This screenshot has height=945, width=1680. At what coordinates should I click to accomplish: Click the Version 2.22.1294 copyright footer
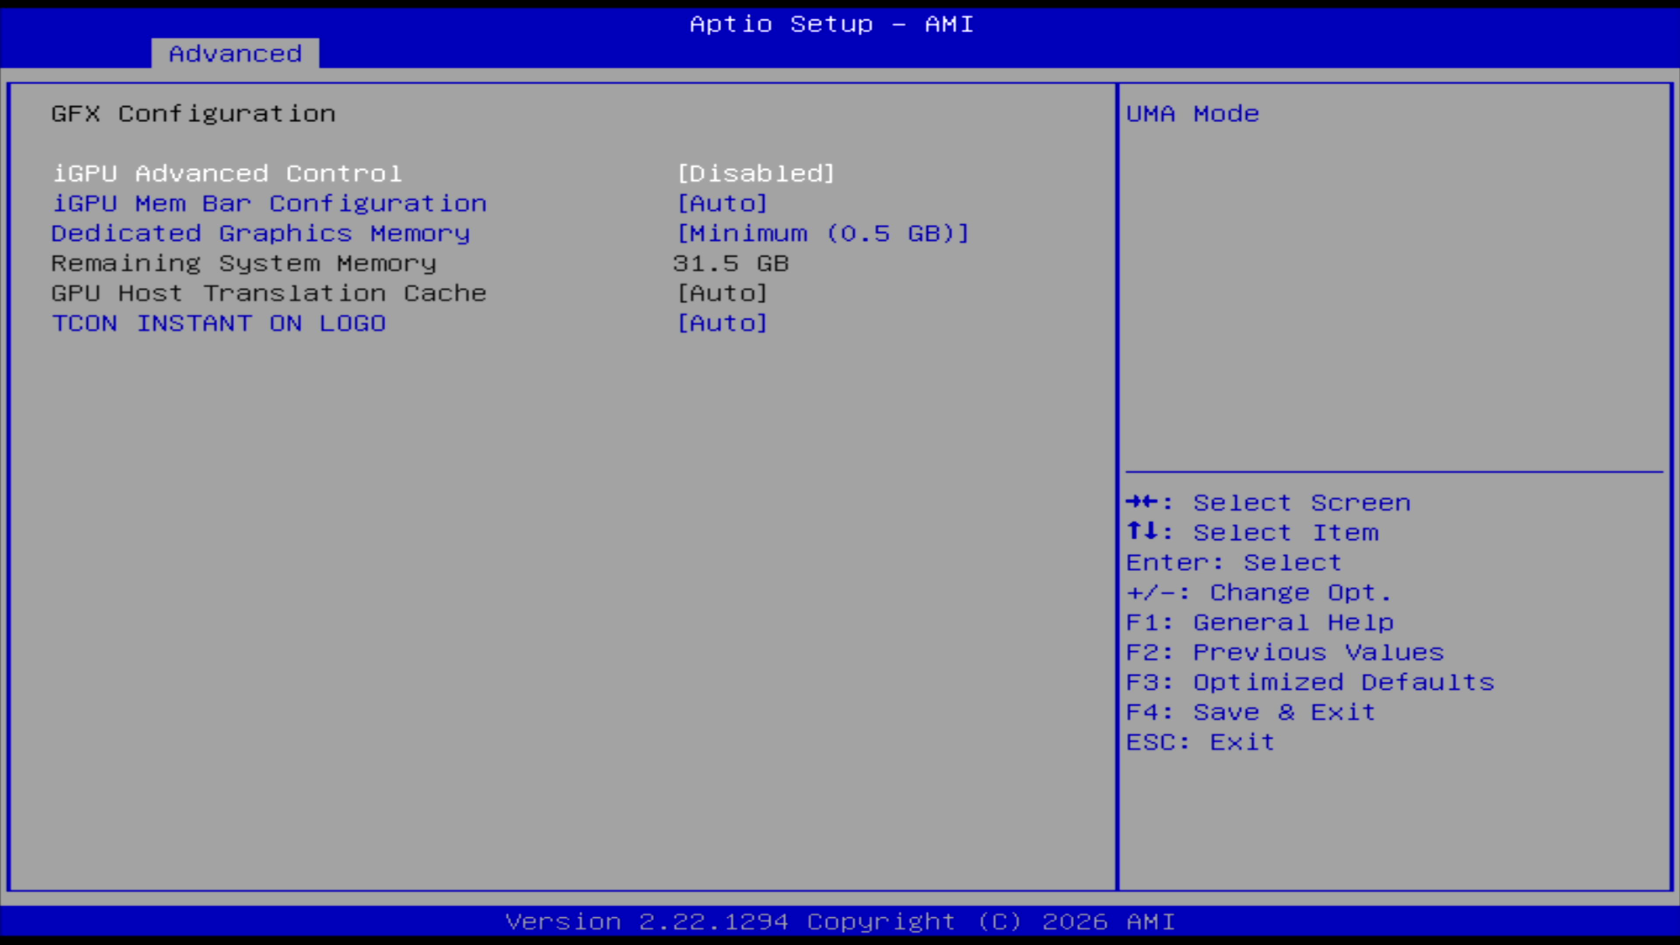pos(840,922)
